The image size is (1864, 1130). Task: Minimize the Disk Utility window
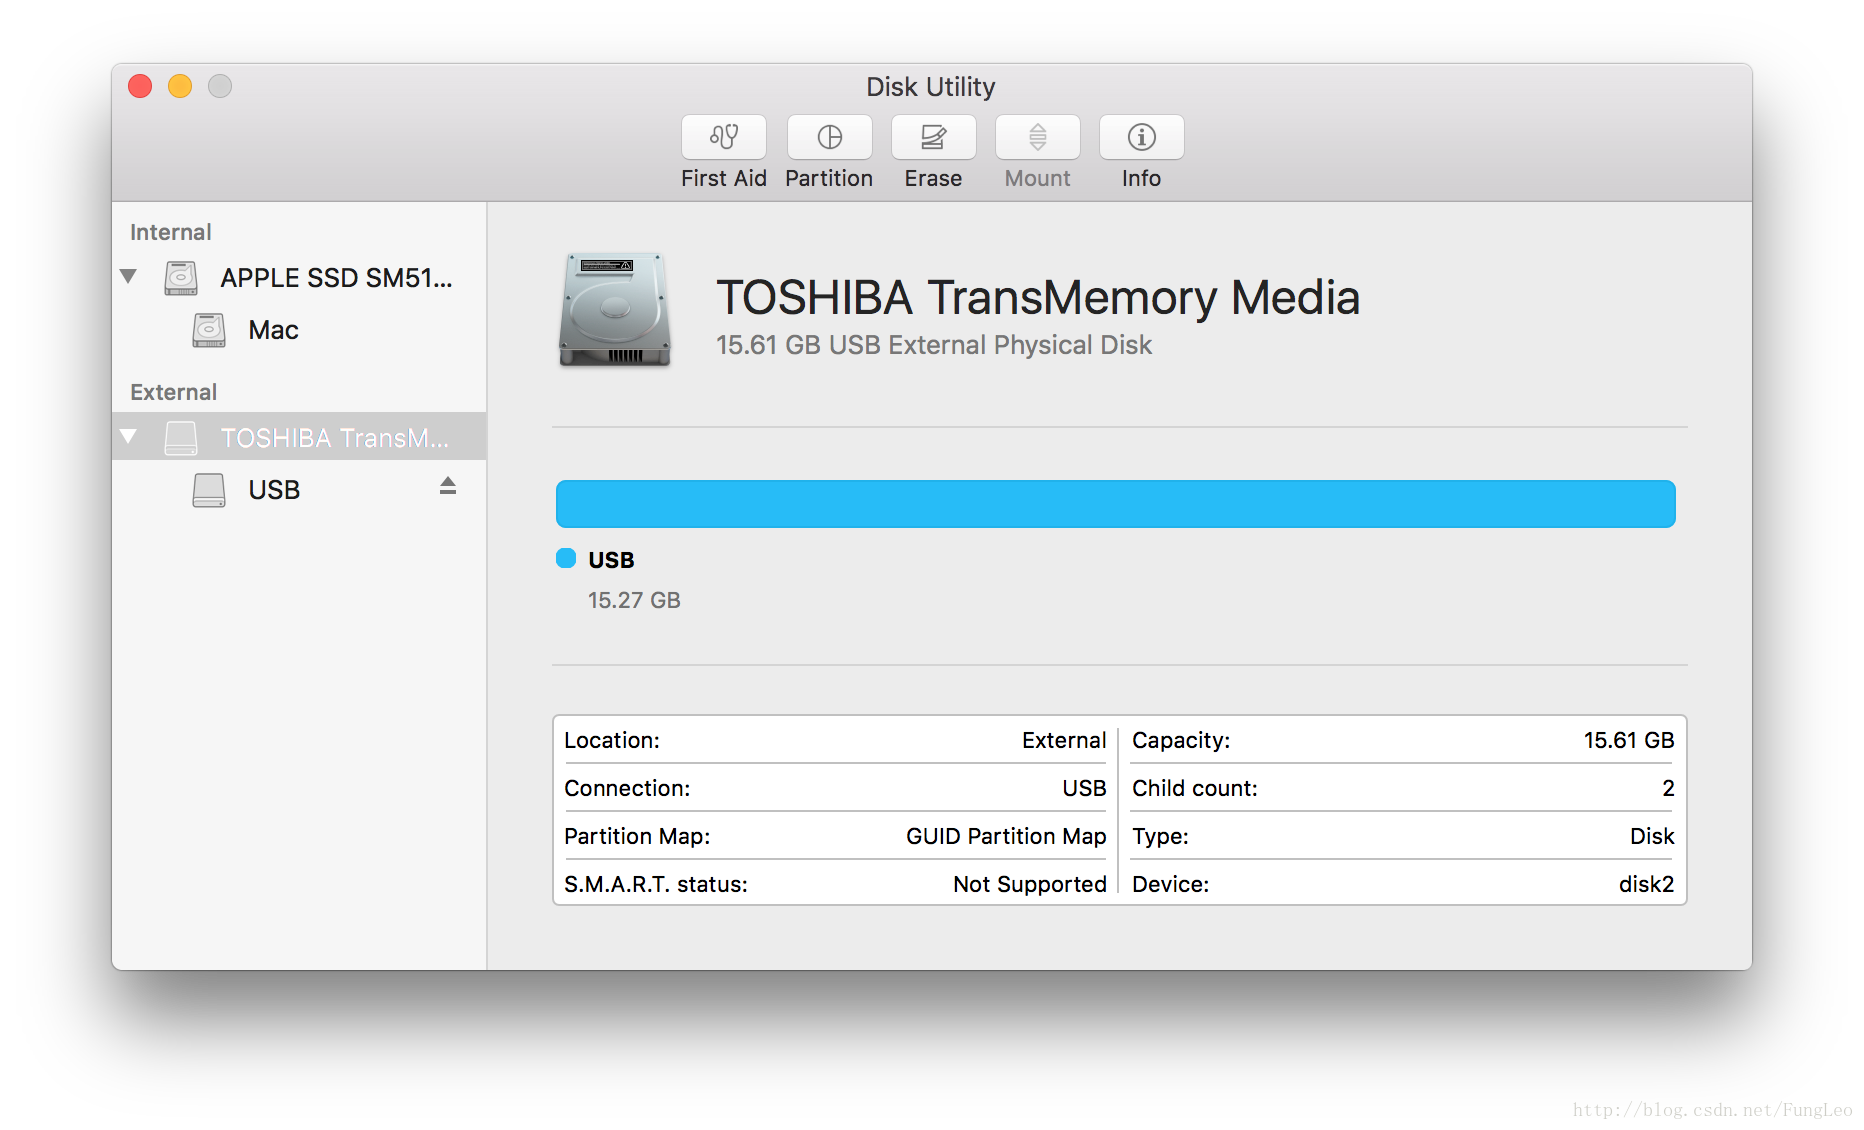point(180,87)
